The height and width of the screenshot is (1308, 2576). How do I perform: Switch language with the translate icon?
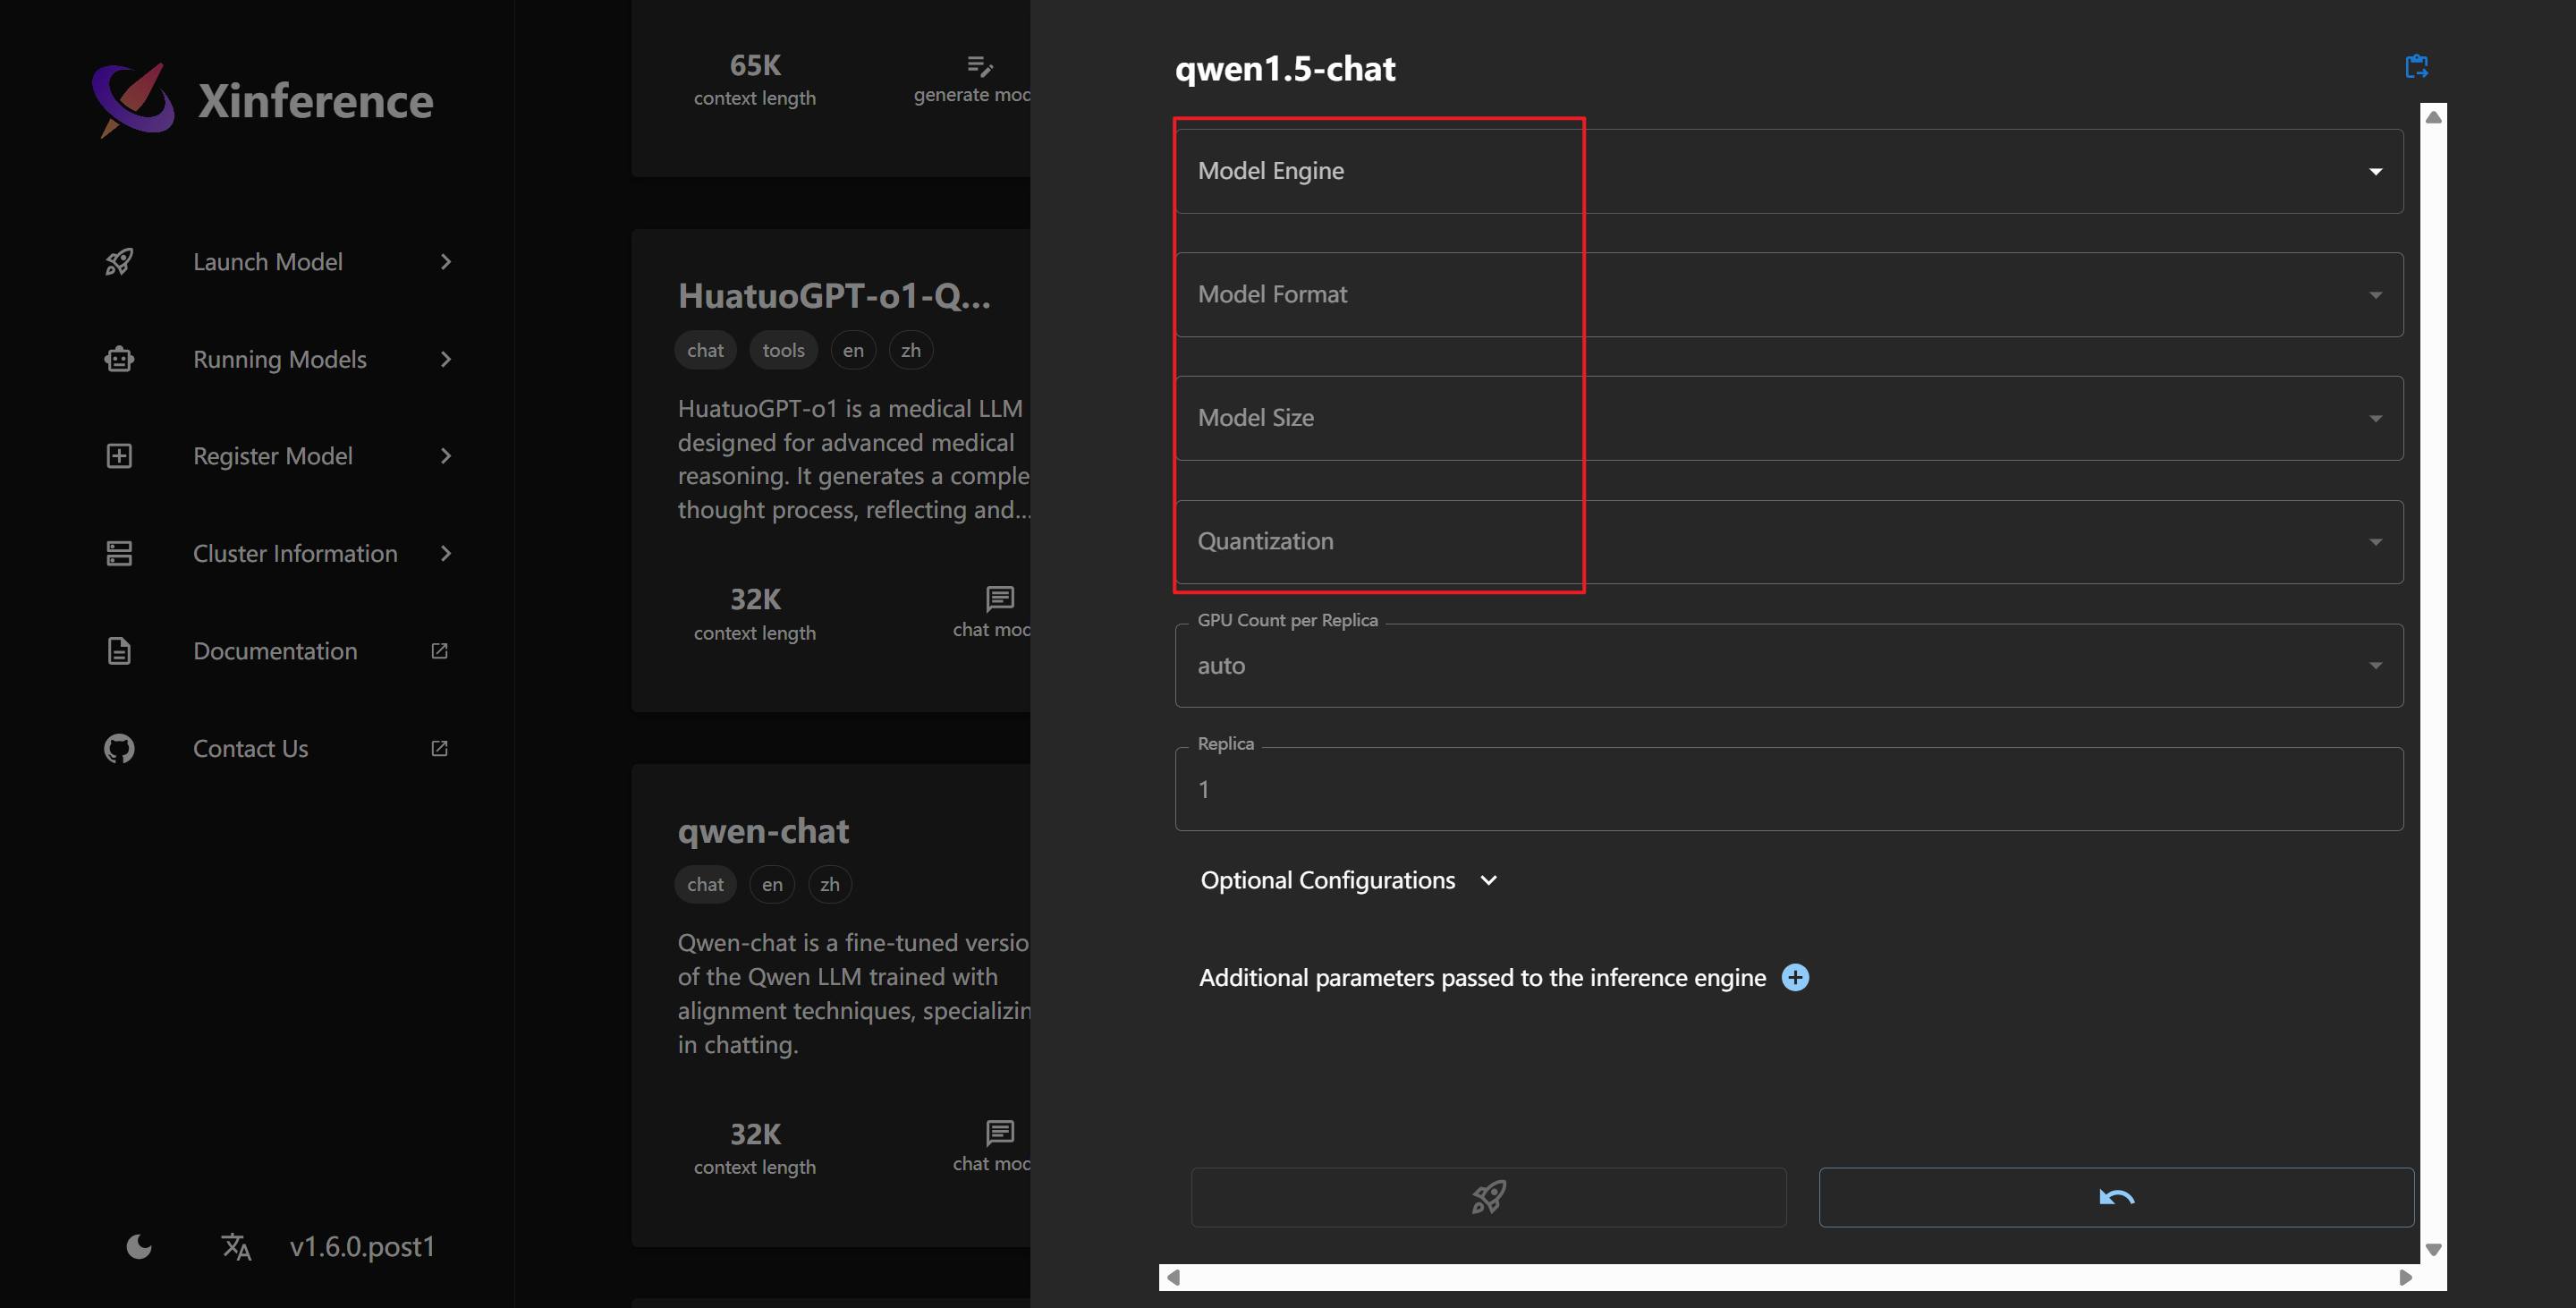point(236,1246)
